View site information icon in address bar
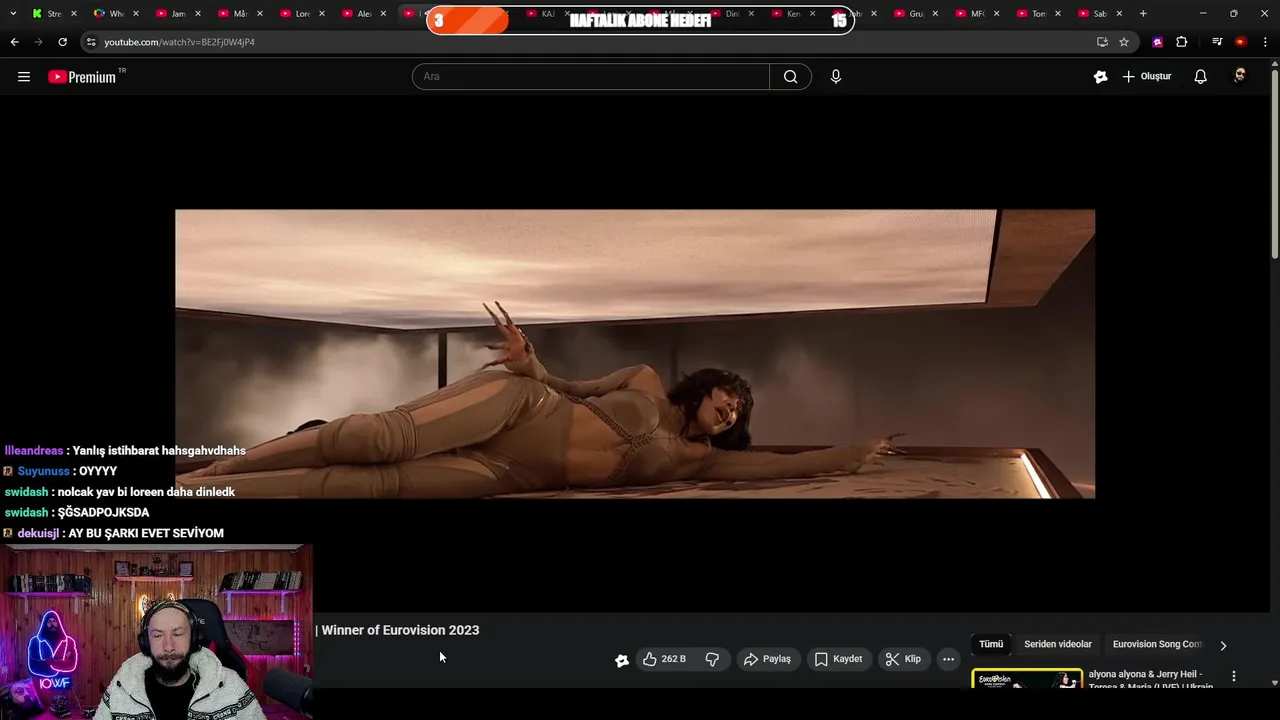This screenshot has height=720, width=1280. (x=91, y=42)
